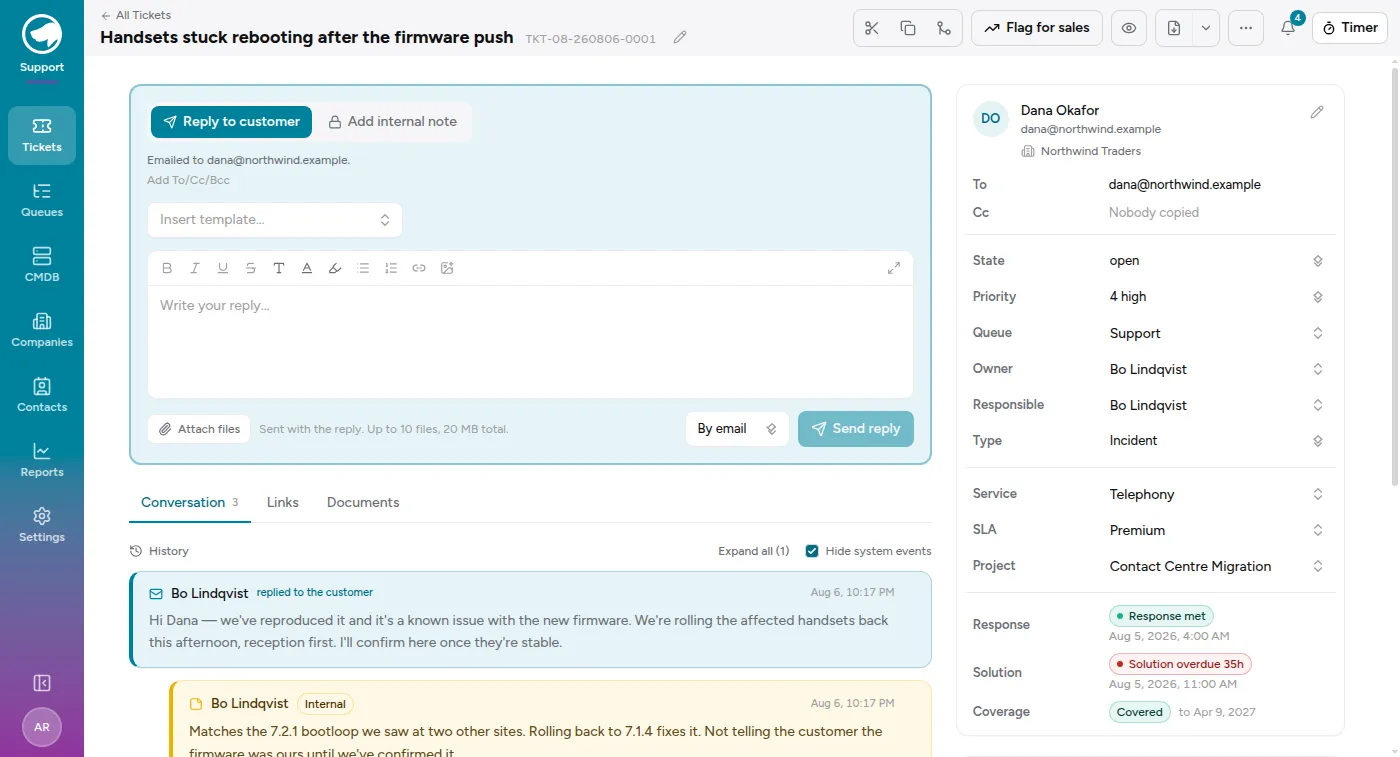The width and height of the screenshot is (1400, 757).
Task: Open export options dropdown arrow
Action: (1206, 28)
